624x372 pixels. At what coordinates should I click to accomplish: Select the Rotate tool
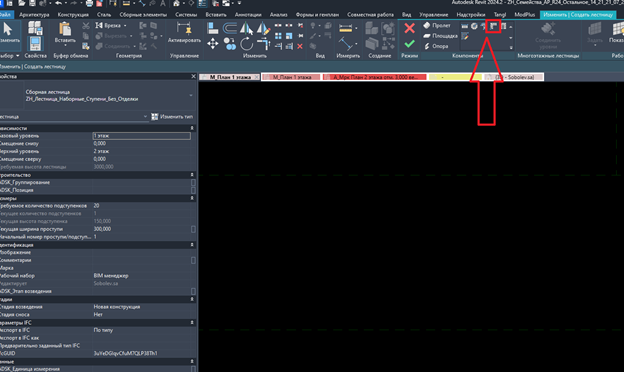click(x=247, y=43)
